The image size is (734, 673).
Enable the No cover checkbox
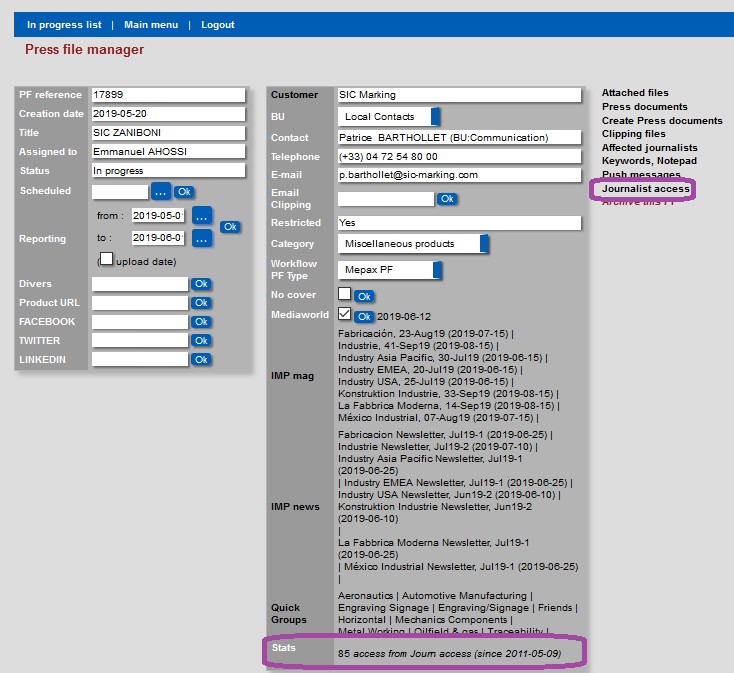[345, 294]
